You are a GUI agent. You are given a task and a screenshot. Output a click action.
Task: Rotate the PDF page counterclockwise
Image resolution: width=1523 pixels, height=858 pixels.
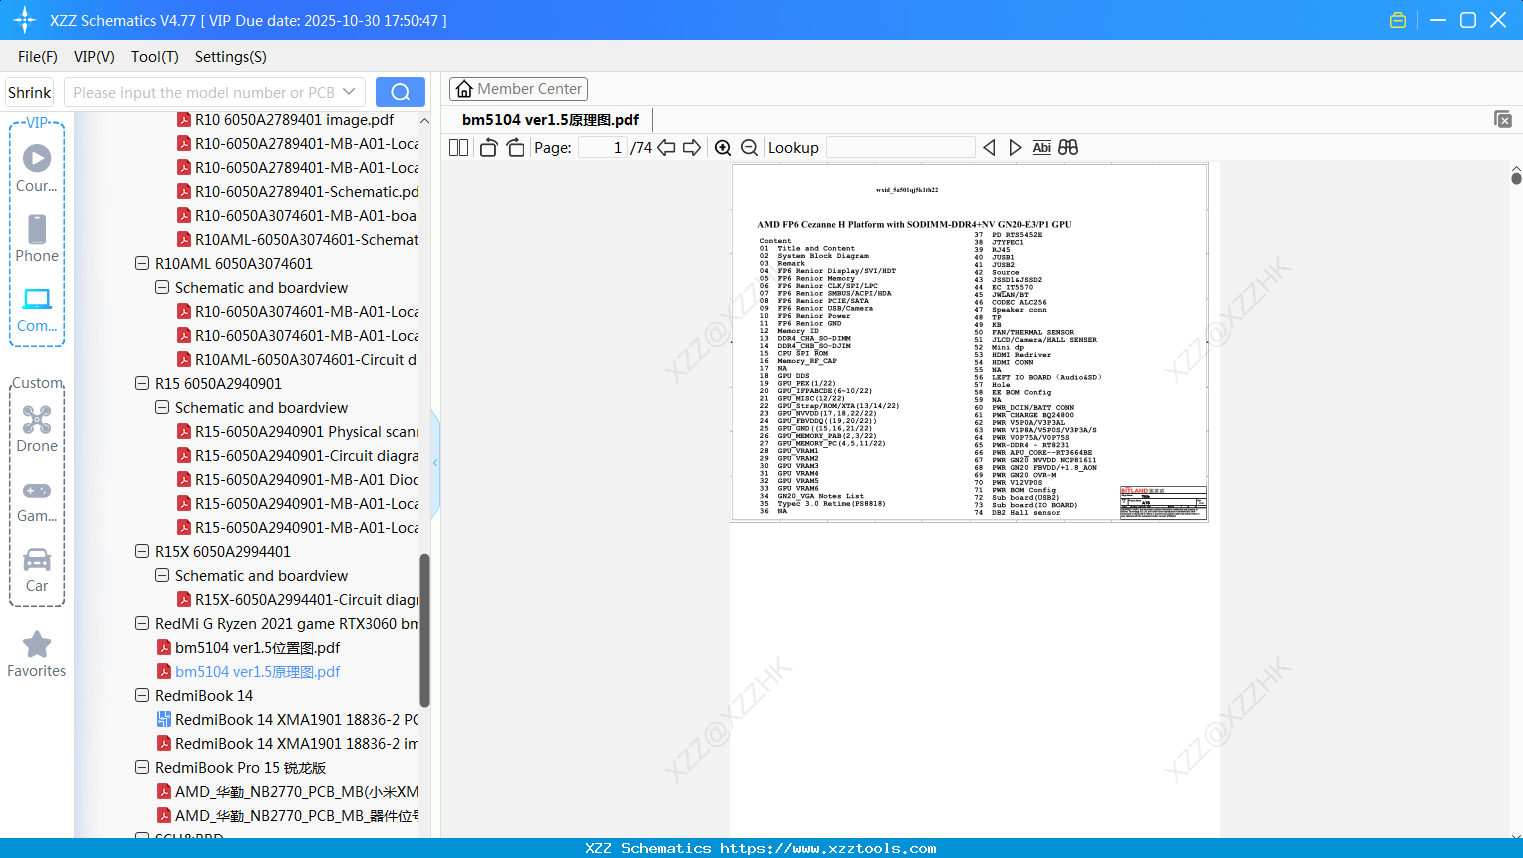coord(488,147)
